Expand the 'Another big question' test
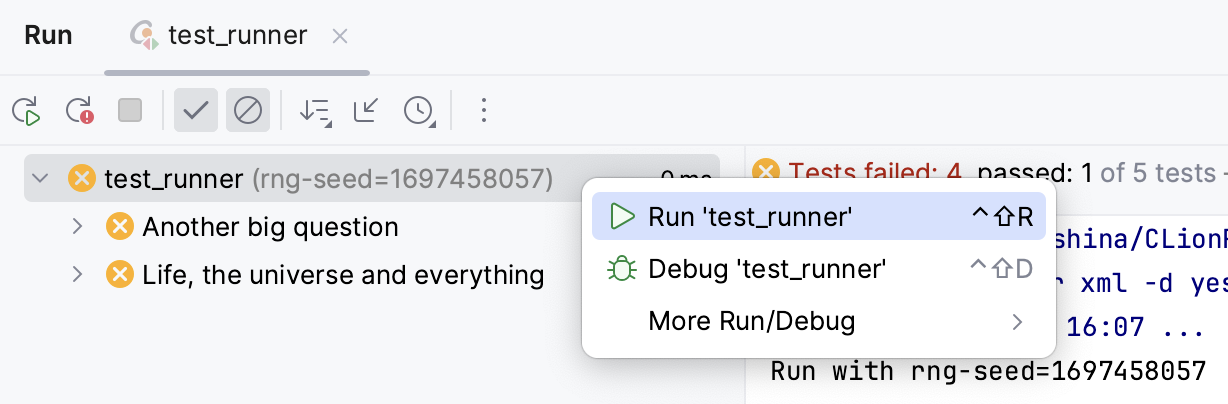The width and height of the screenshot is (1228, 404). [78, 227]
